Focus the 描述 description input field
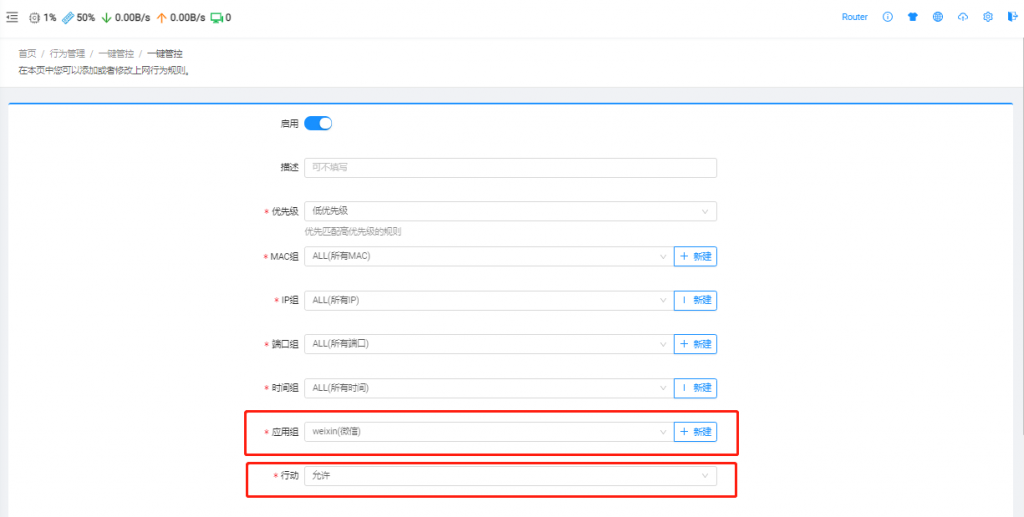The width and height of the screenshot is (1024, 517). [x=511, y=168]
